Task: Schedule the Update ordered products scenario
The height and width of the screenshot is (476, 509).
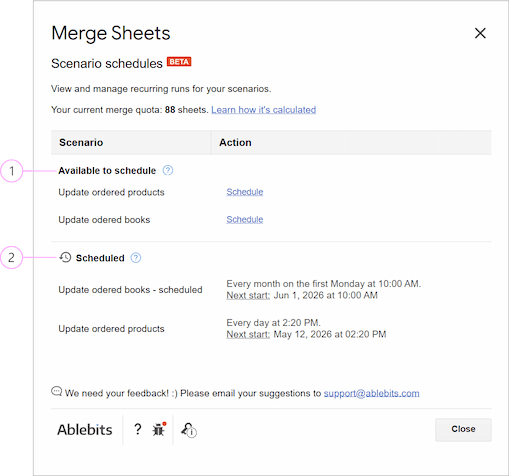Action: tap(245, 192)
